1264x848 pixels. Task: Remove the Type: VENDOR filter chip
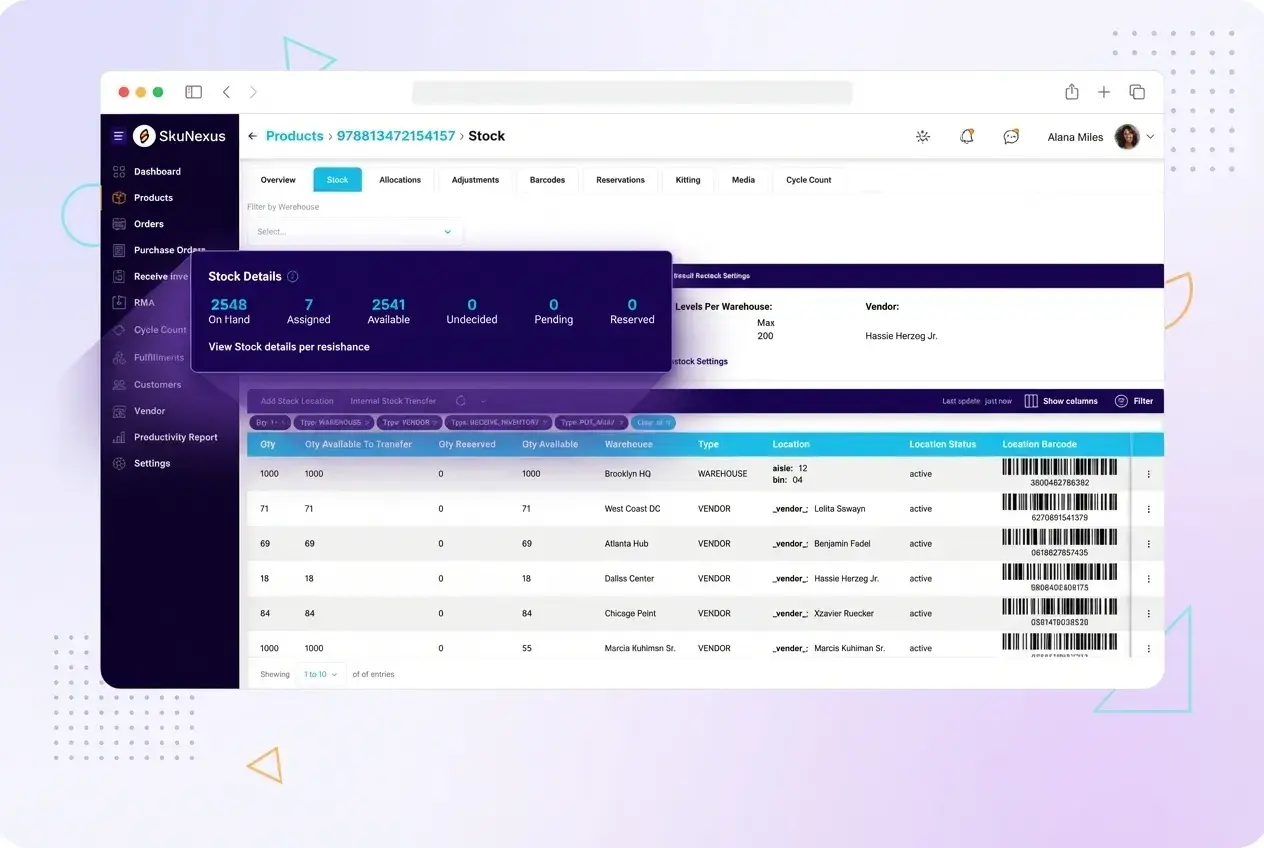434,422
